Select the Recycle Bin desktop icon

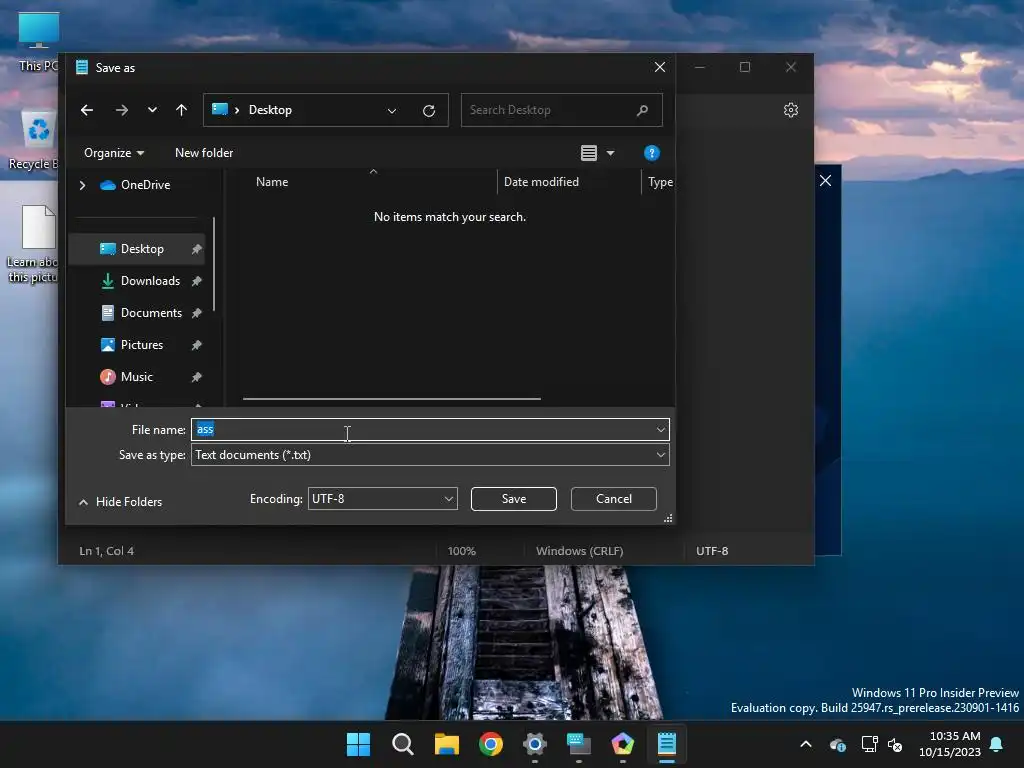(x=34, y=140)
